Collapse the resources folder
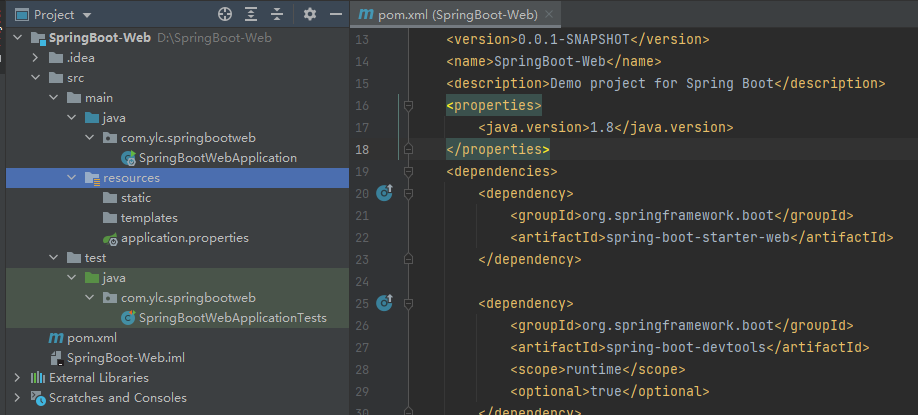 71,177
